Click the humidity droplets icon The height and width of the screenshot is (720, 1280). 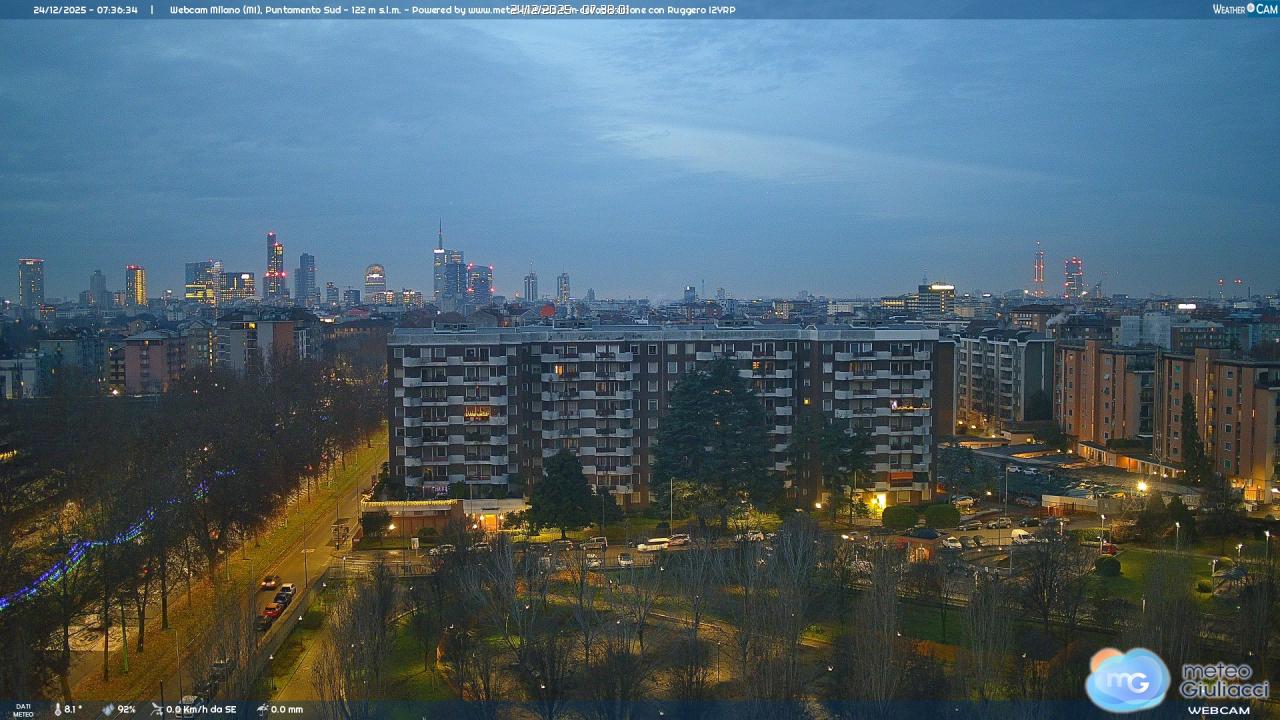click(108, 709)
